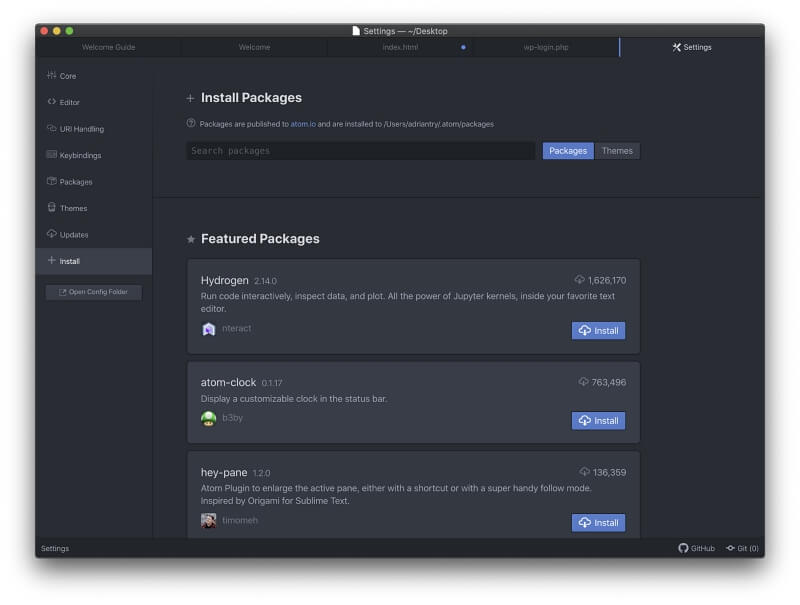Open the Editor settings section

click(x=94, y=102)
